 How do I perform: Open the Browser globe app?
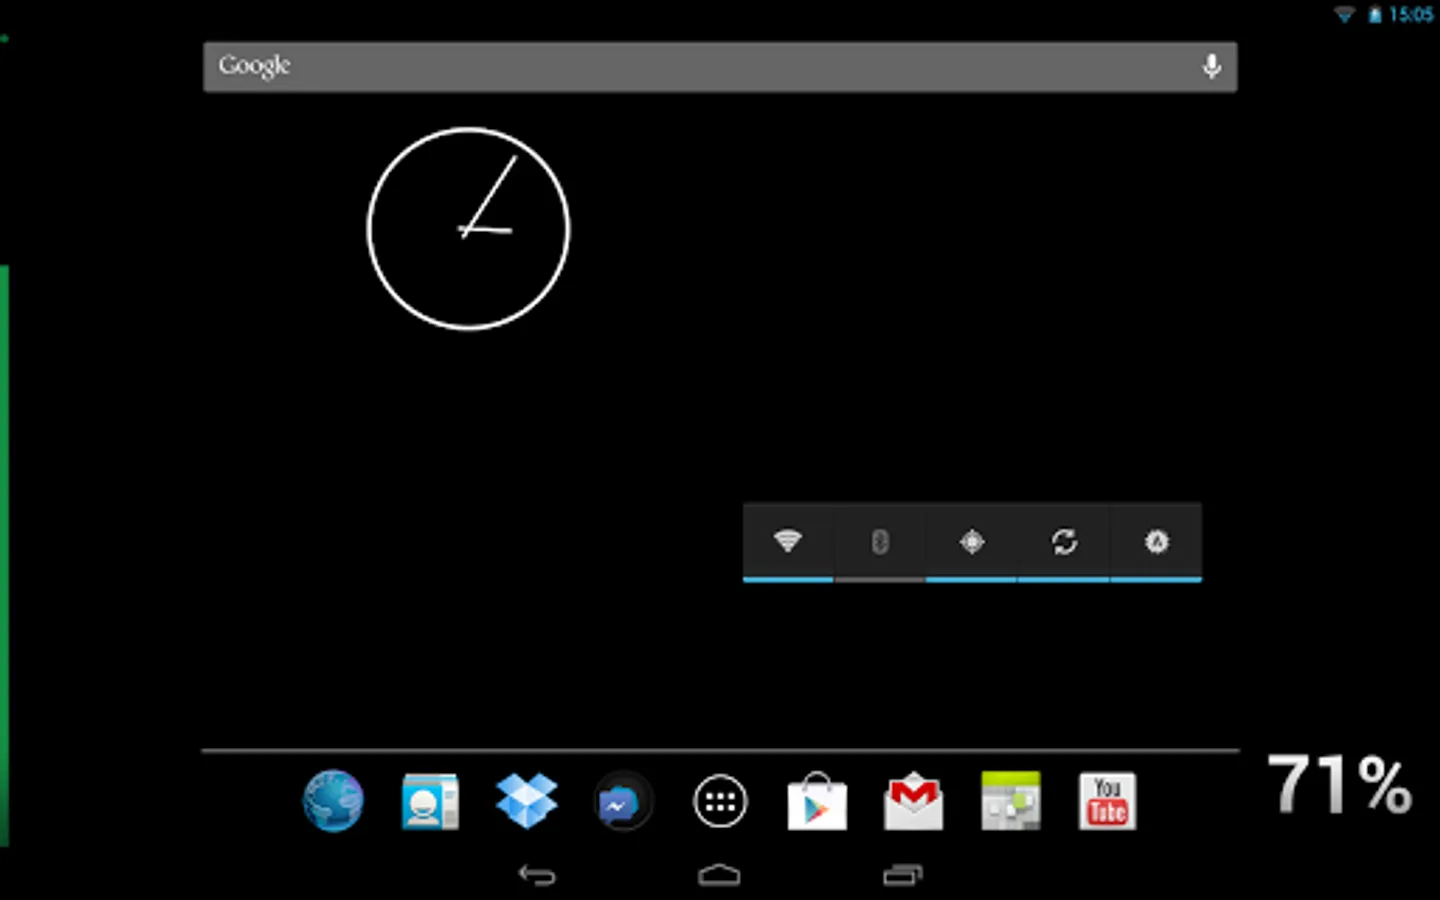tap(333, 801)
